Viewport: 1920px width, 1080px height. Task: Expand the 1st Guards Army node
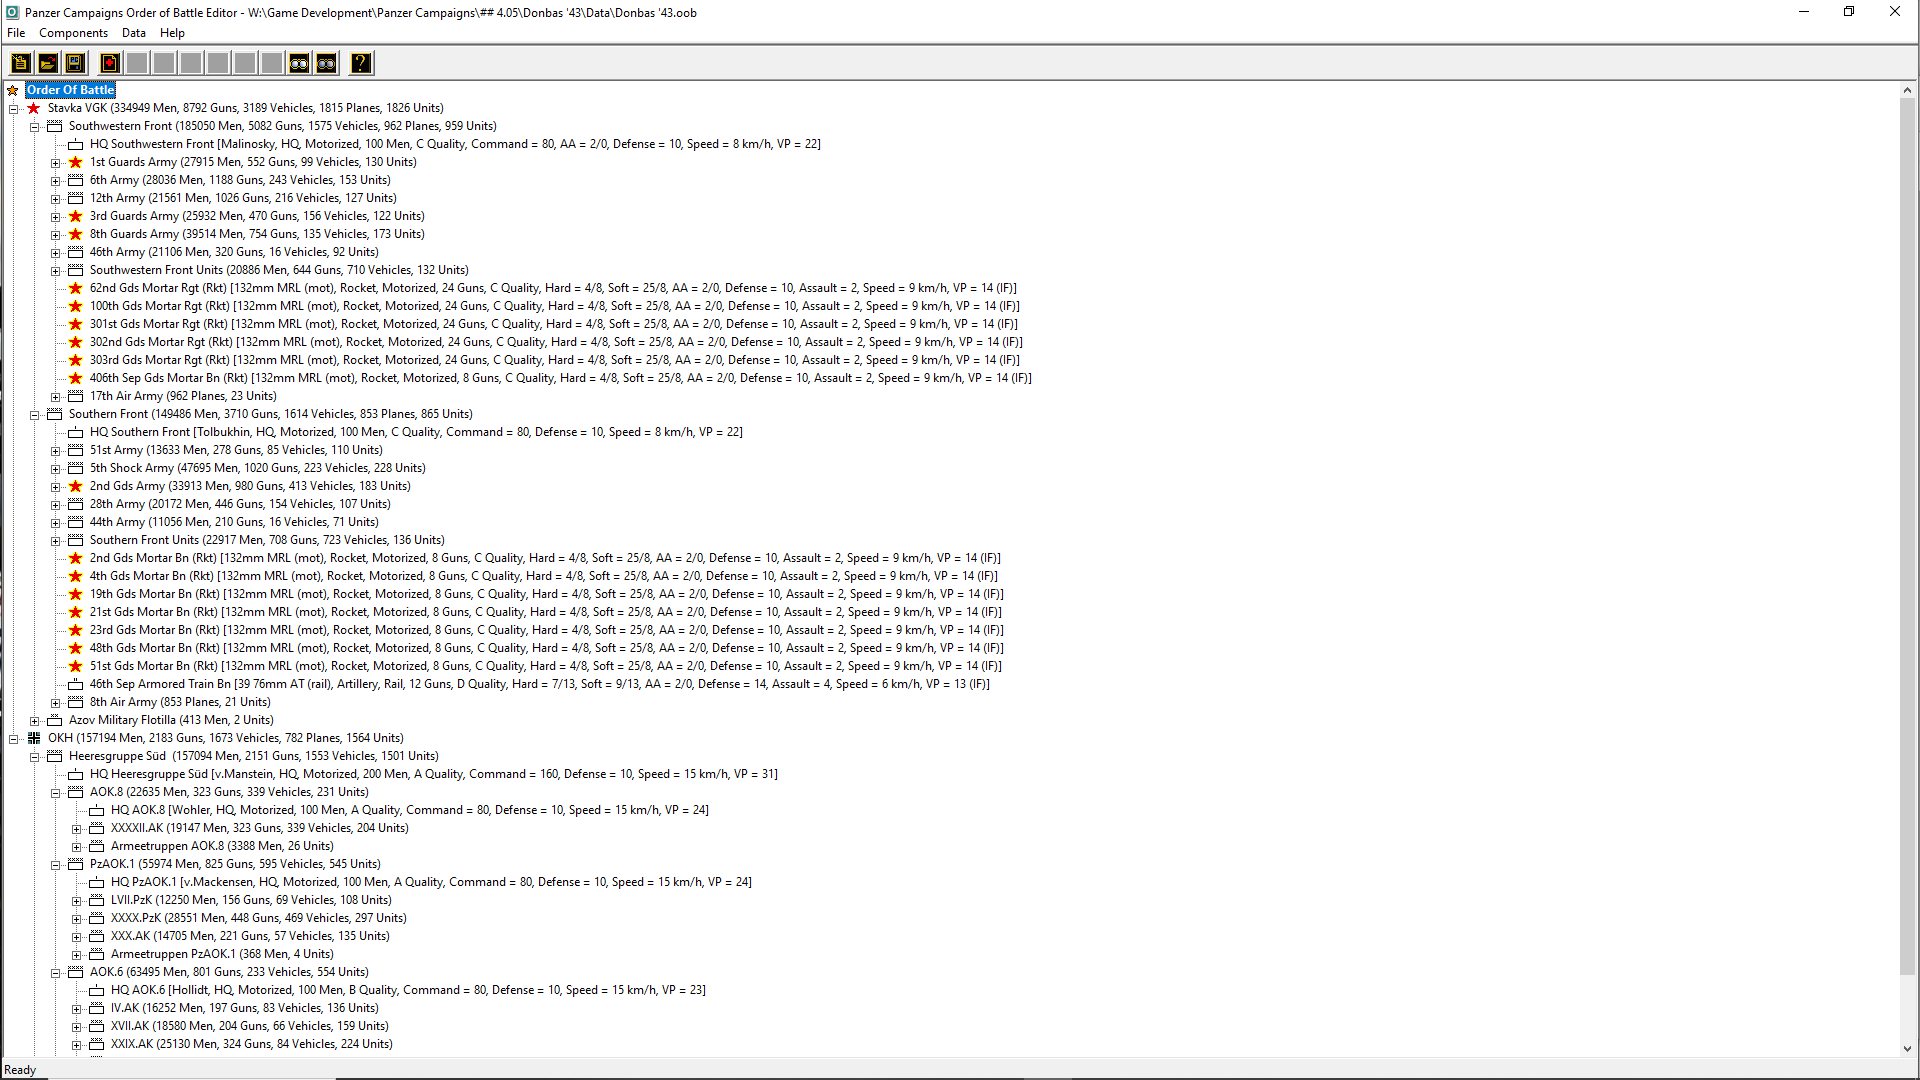tap(56, 162)
